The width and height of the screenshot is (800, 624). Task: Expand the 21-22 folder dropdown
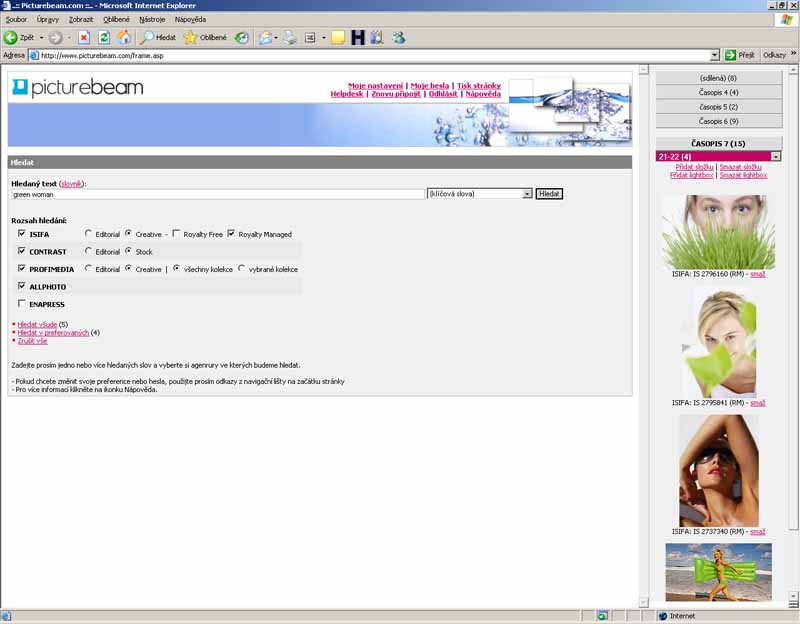(x=776, y=157)
